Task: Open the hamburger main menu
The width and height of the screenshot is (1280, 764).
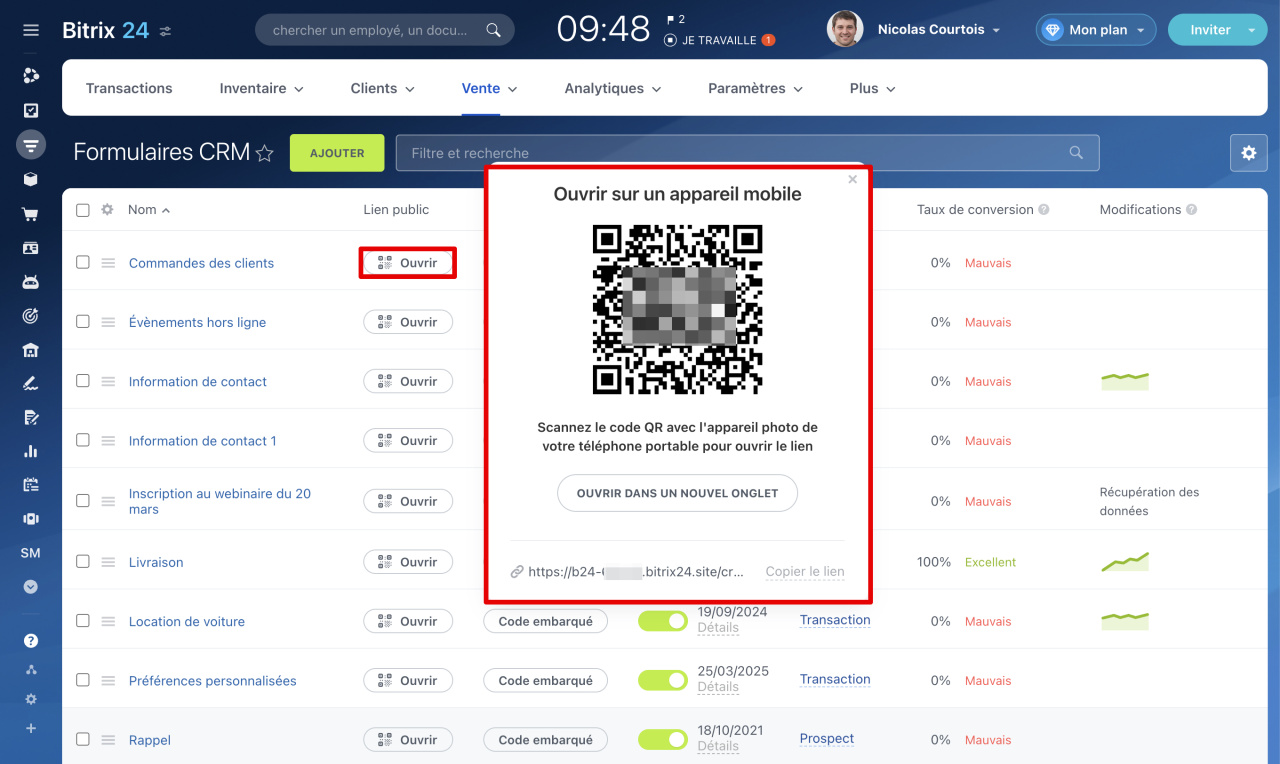Action: [x=31, y=30]
